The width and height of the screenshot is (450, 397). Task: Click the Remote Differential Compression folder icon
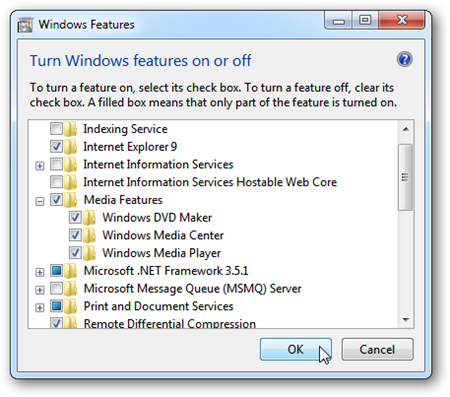[x=71, y=323]
